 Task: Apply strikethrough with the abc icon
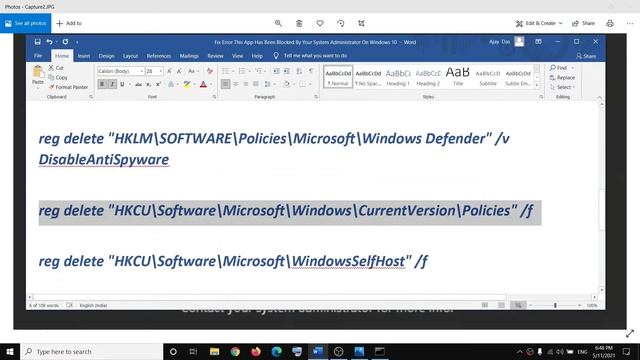pos(138,84)
